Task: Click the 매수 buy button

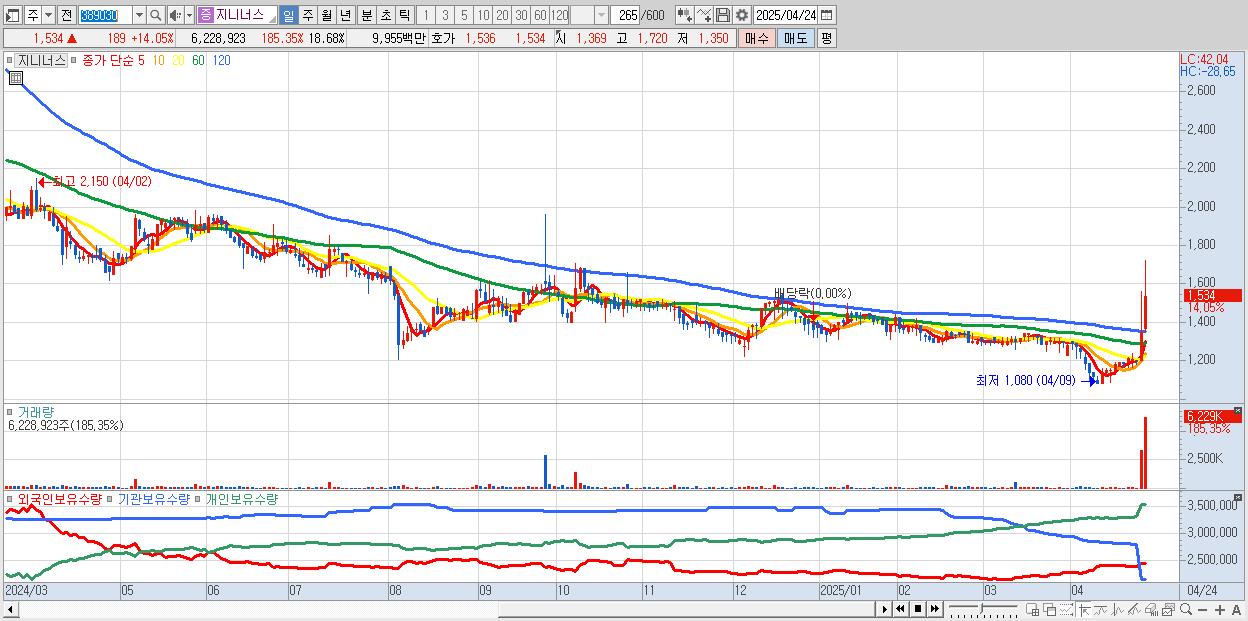Action: coord(756,38)
